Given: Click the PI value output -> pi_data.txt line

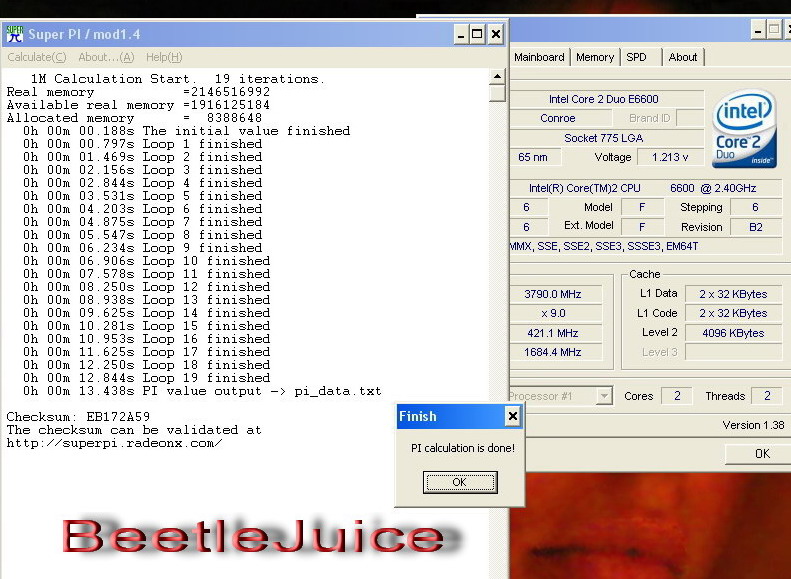Looking at the screenshot, I should pos(202,391).
